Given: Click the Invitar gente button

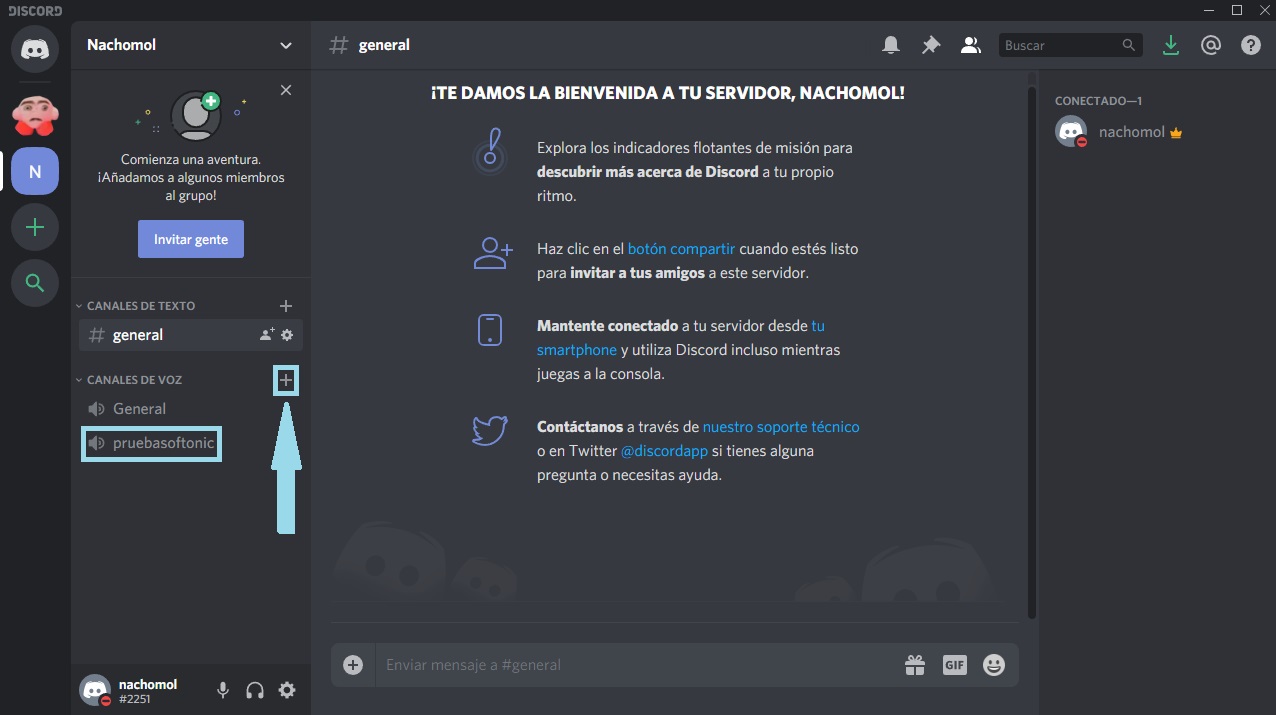Looking at the screenshot, I should [x=191, y=240].
